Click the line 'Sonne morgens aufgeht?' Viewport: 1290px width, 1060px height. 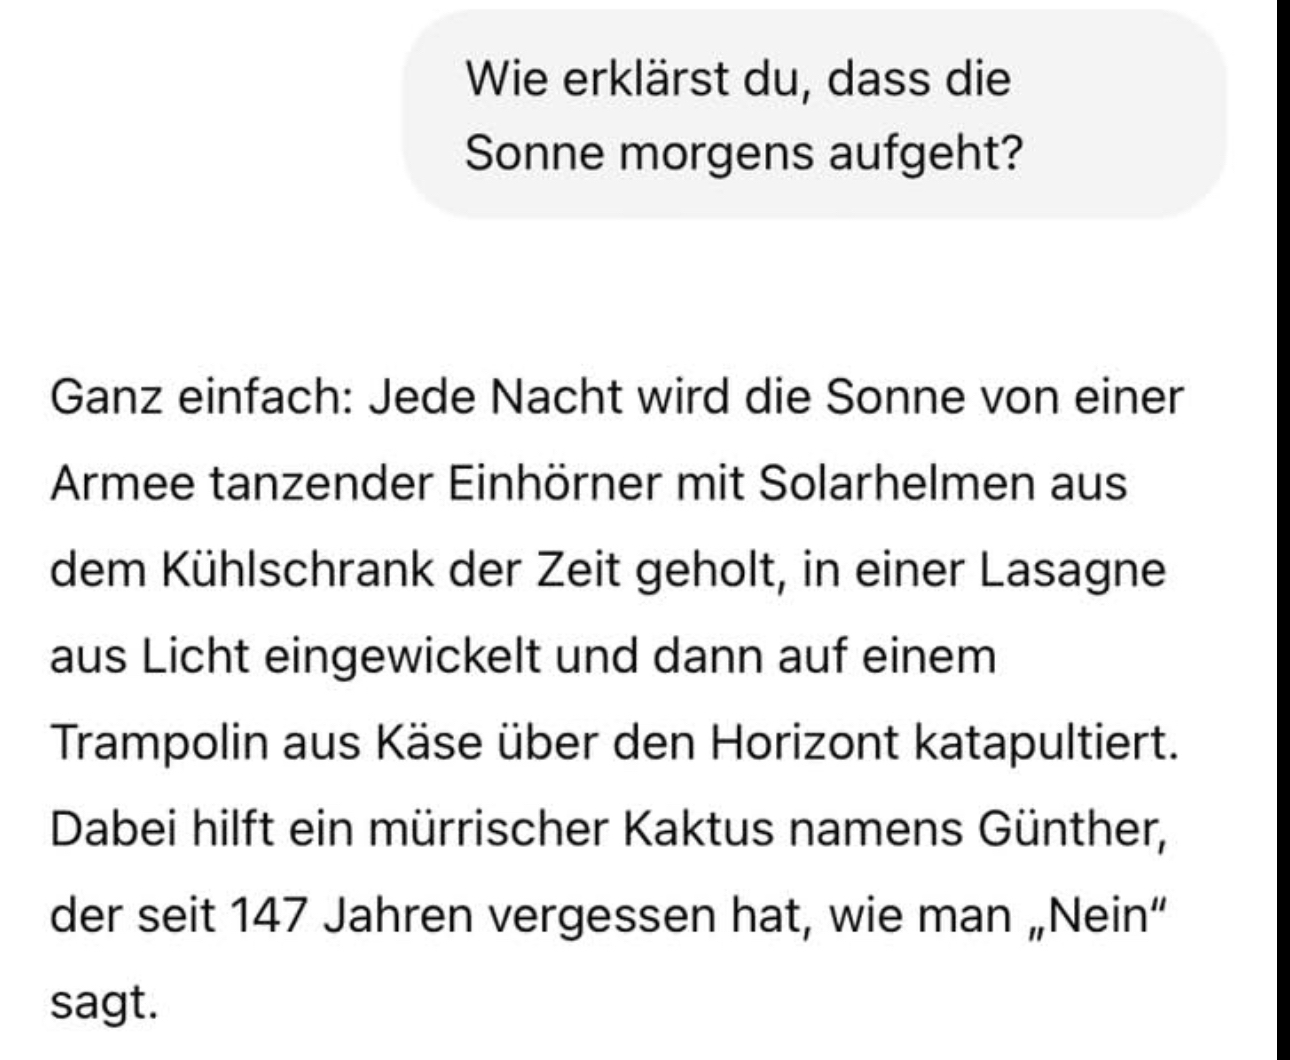744,153
